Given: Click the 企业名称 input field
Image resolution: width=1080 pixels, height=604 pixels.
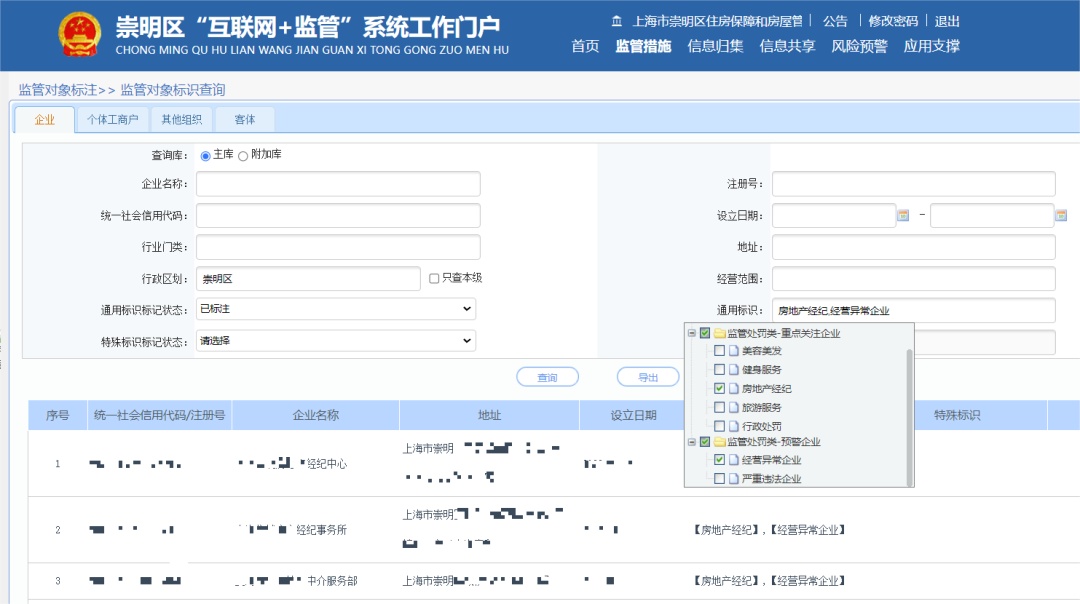Looking at the screenshot, I should [338, 184].
